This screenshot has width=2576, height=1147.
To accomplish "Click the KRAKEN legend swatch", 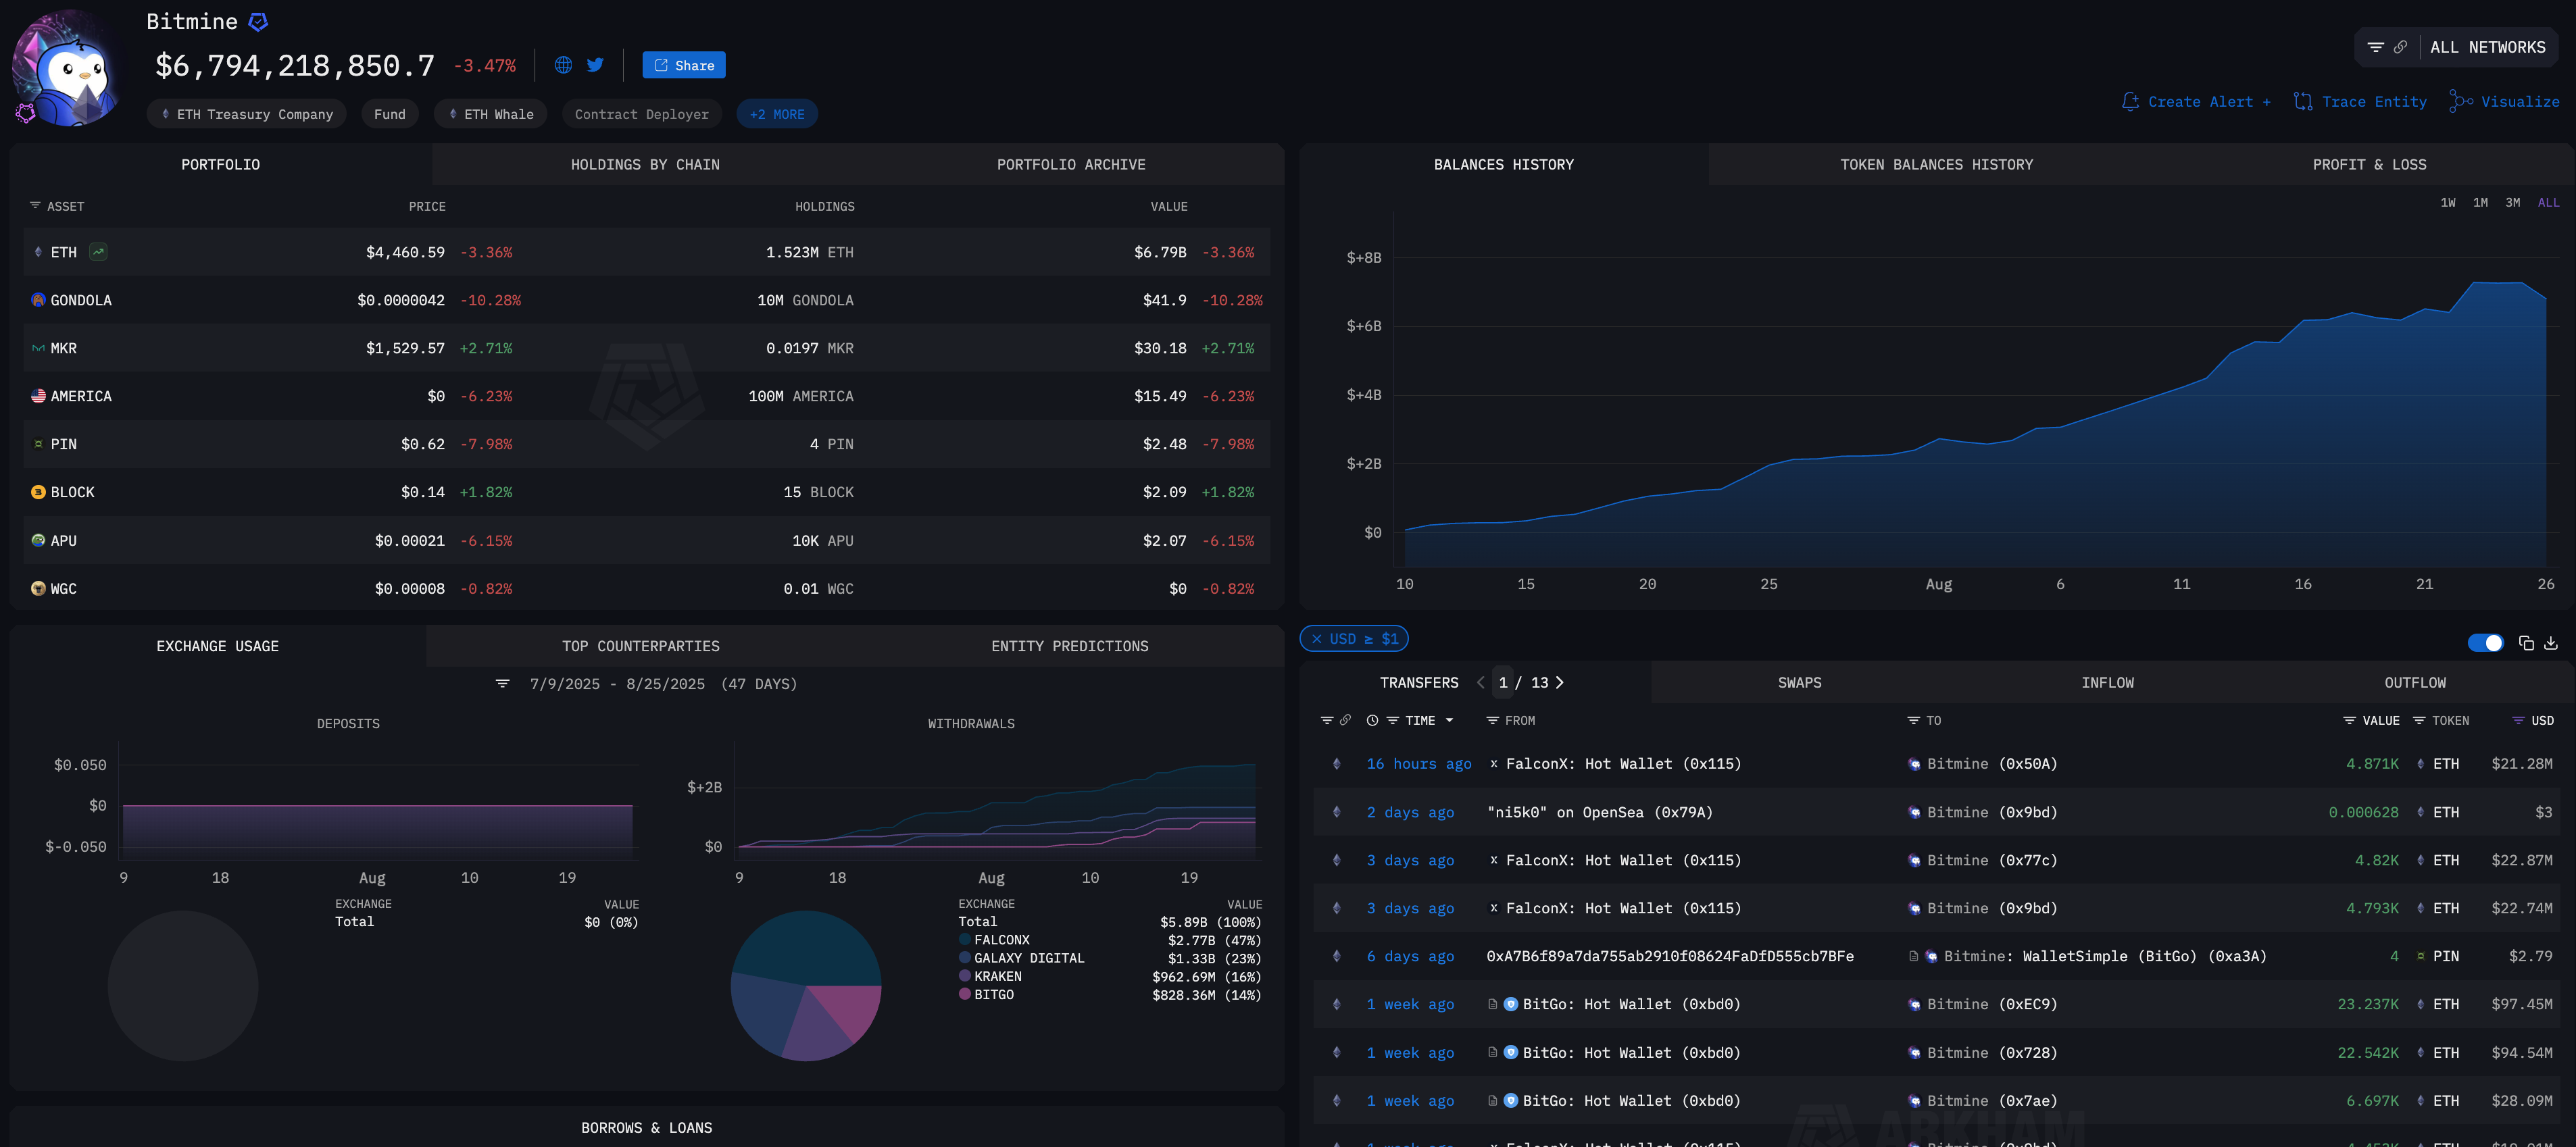I will pos(965,976).
